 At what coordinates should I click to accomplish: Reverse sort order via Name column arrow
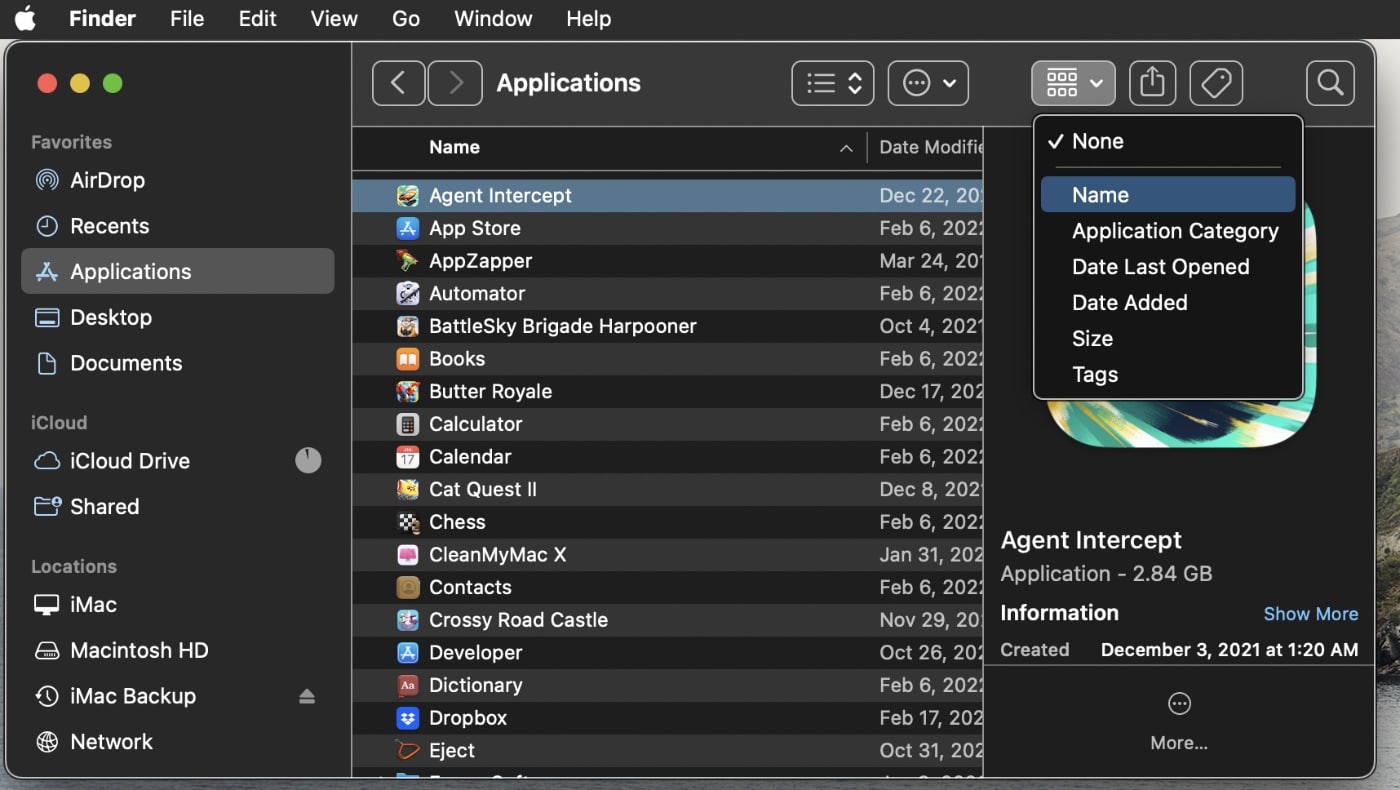846,148
